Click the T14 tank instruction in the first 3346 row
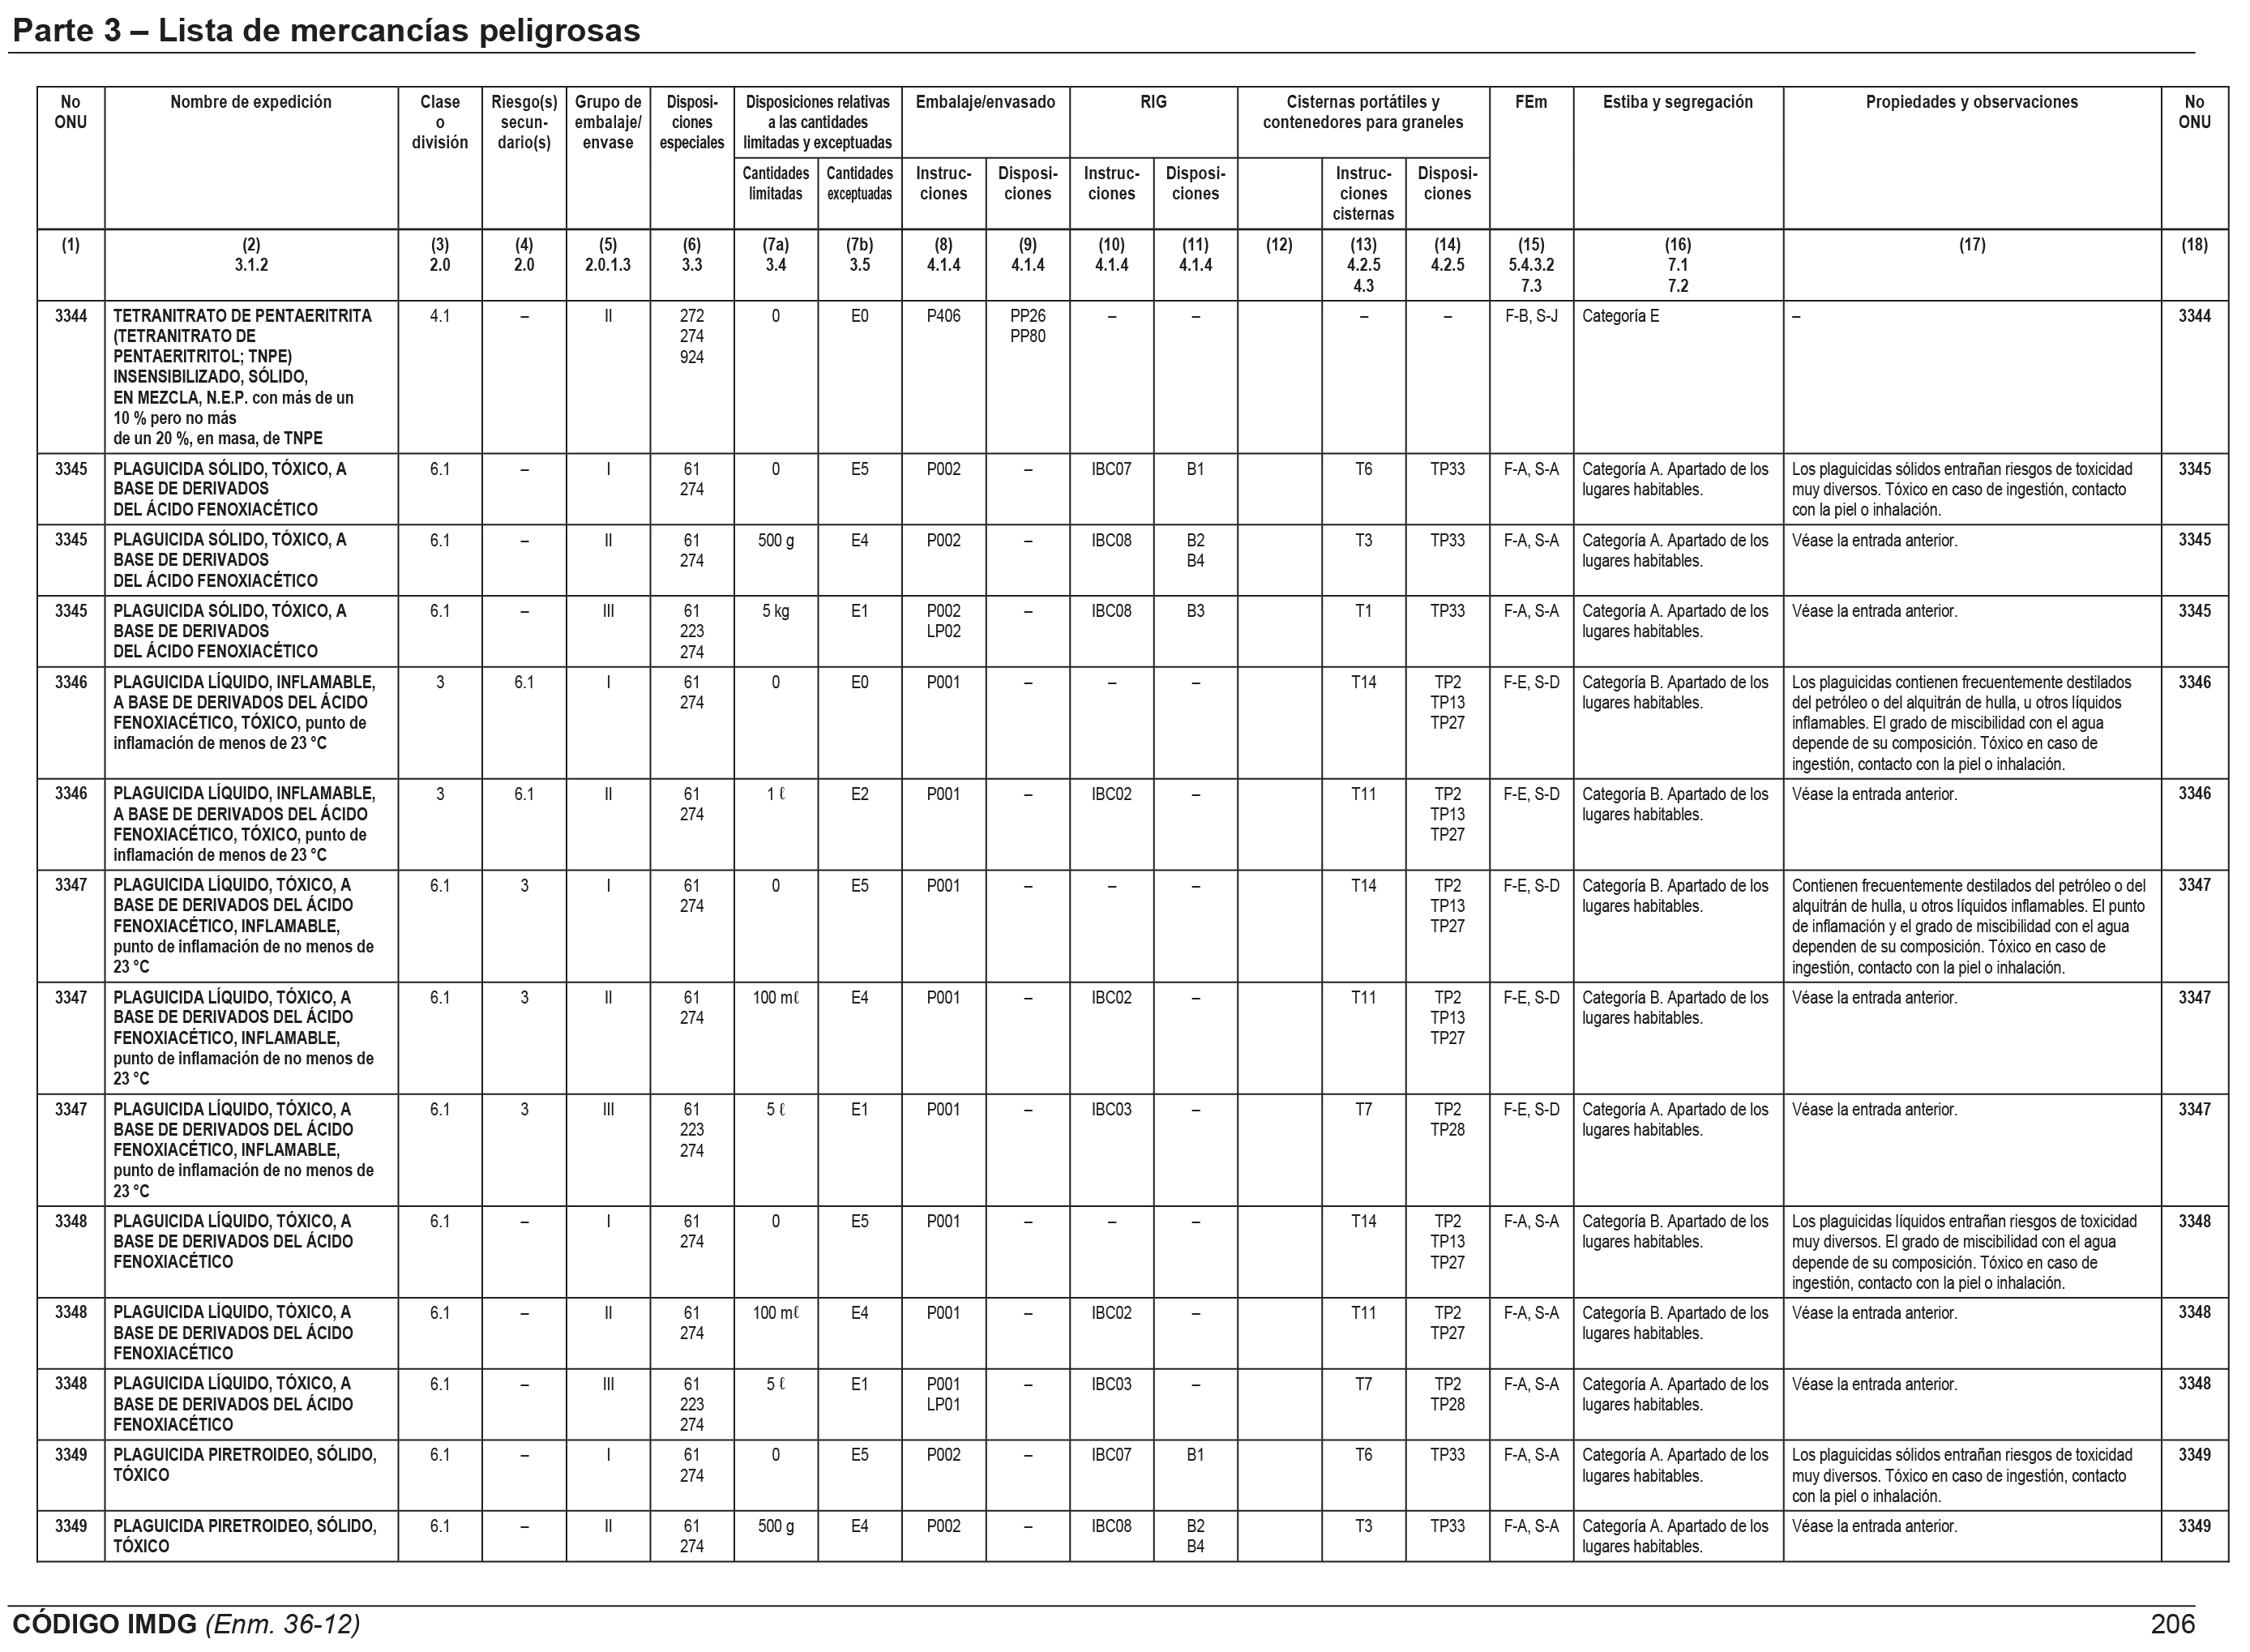Screen dimensions: 2250x1652 click(1363, 682)
